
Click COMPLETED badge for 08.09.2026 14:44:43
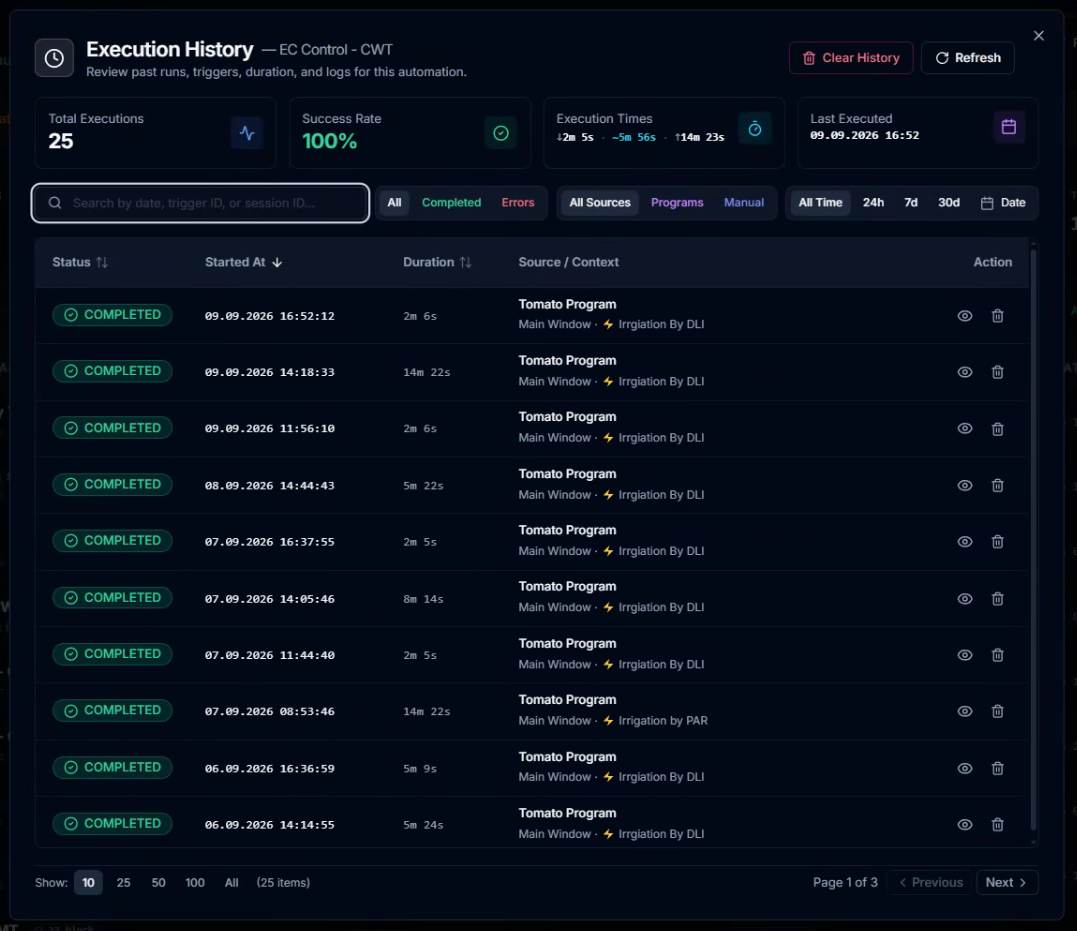[x=113, y=484]
